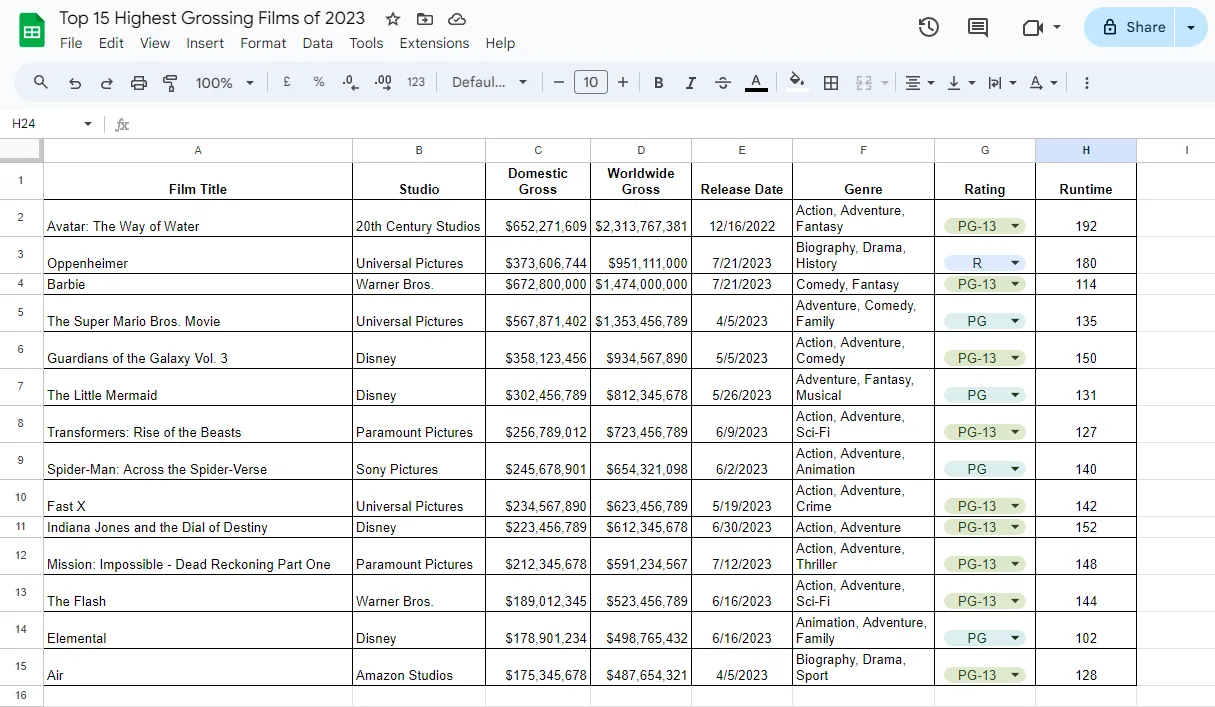Click the move-to-folder icon

[425, 19]
